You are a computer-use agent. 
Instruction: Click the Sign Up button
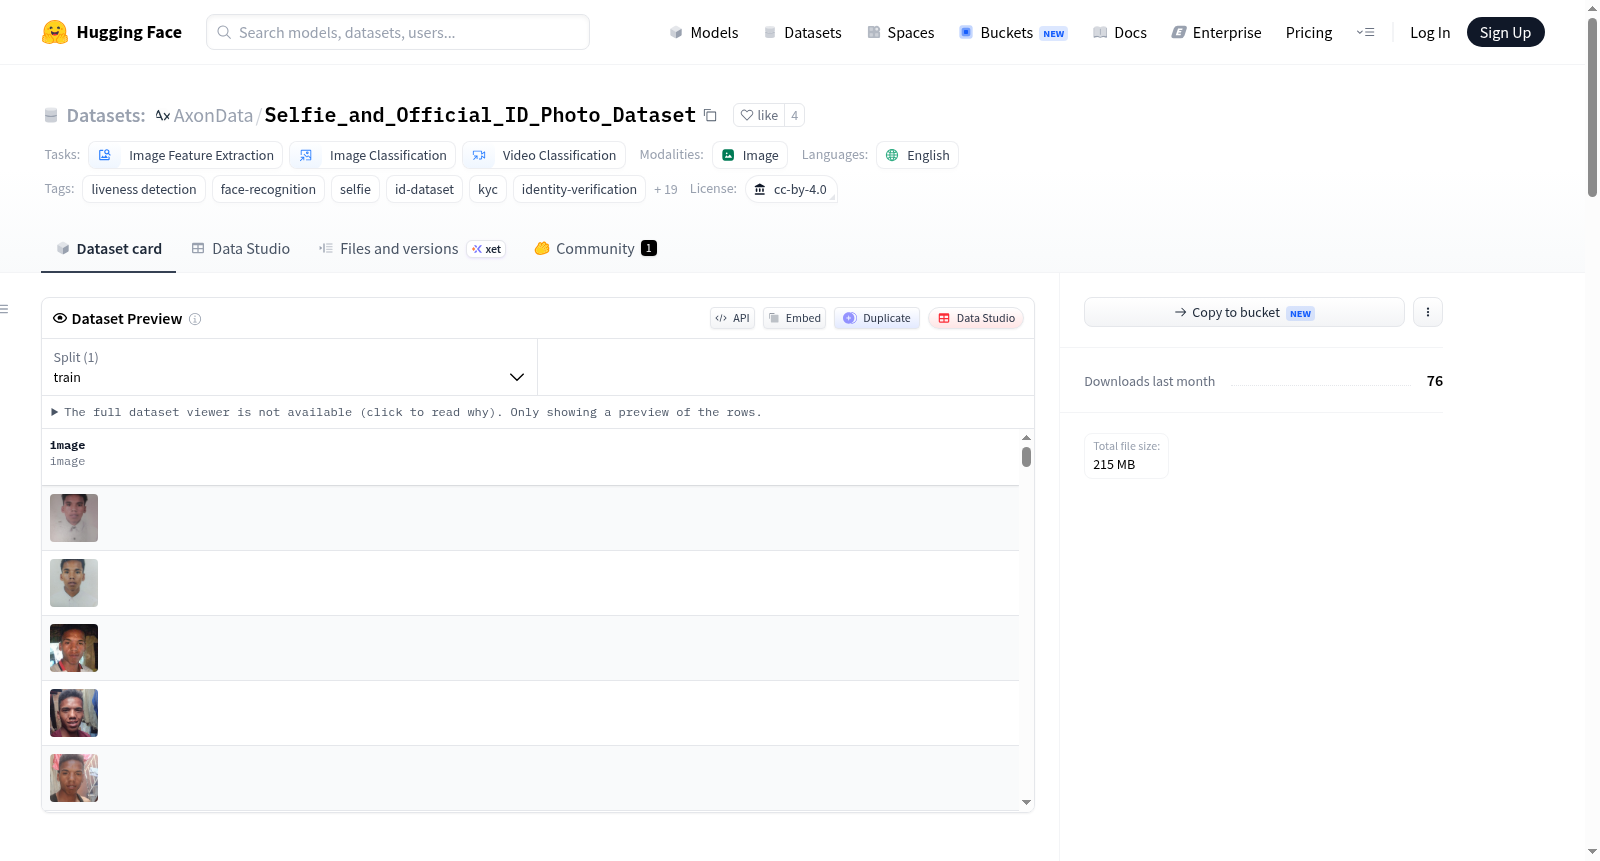(1505, 32)
